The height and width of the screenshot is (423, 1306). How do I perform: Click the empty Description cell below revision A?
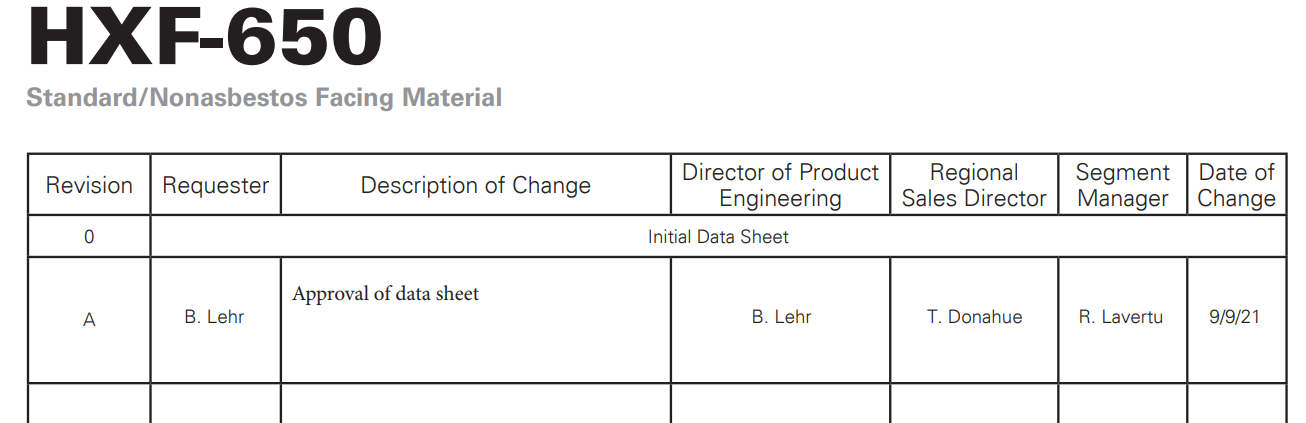click(476, 404)
